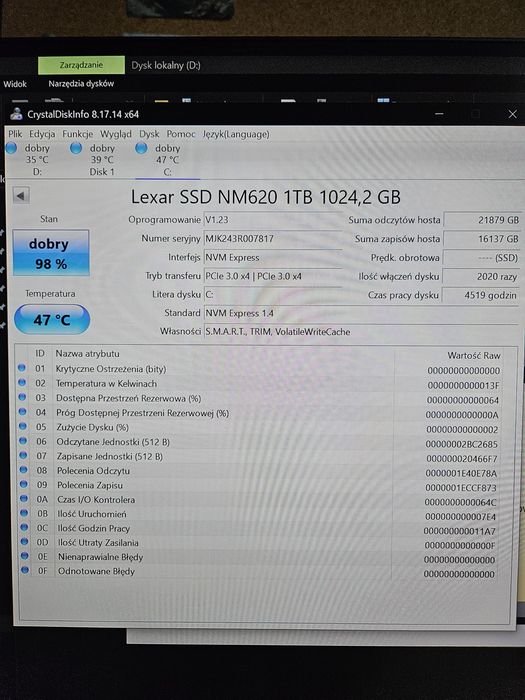Open the Edycja menu
The width and height of the screenshot is (525, 700).
[x=42, y=134]
